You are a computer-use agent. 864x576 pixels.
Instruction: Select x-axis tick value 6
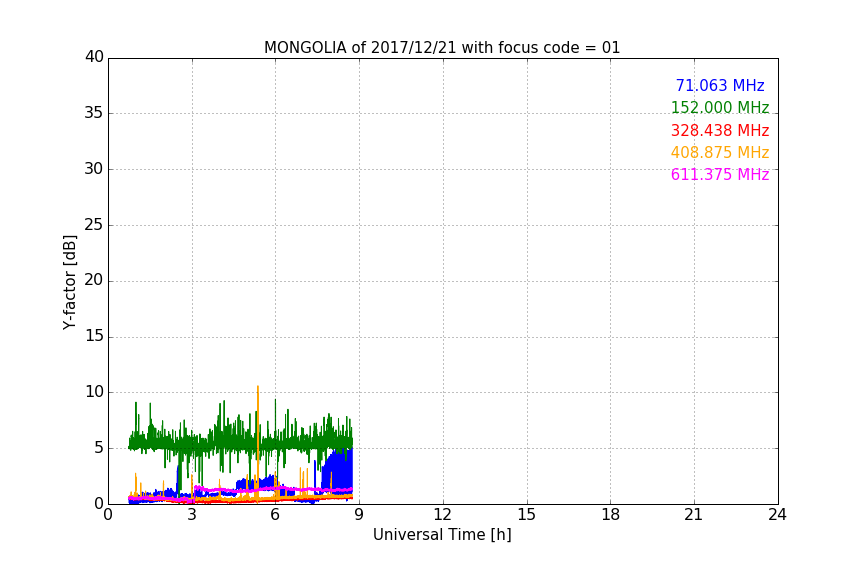coord(275,515)
